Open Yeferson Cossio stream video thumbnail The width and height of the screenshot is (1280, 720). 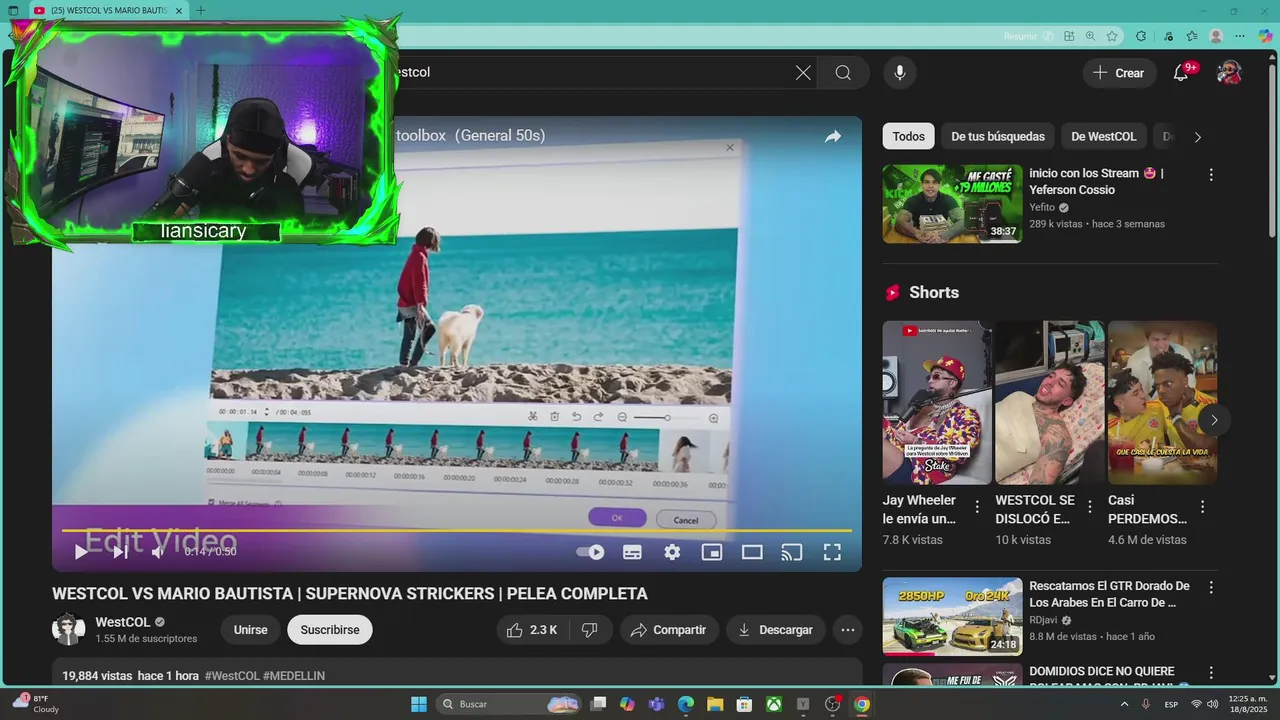tap(952, 204)
